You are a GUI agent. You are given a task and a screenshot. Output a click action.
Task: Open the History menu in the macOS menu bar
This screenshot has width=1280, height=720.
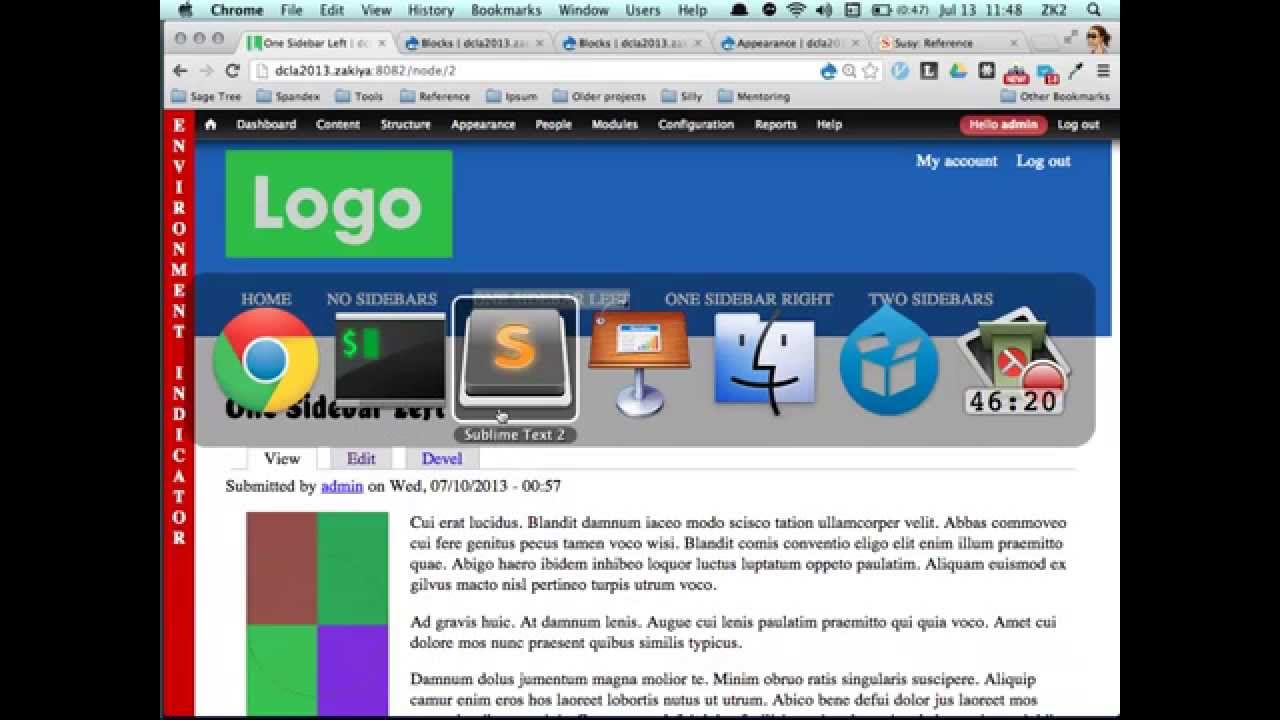click(x=431, y=10)
